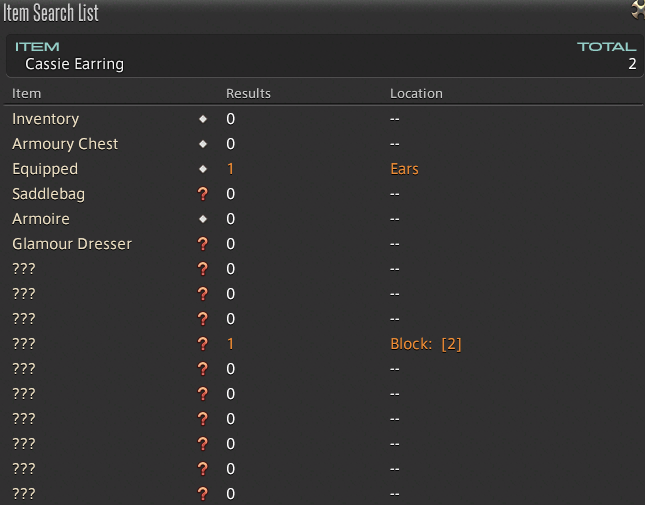Click the diamond icon beside Armoire

203,219
